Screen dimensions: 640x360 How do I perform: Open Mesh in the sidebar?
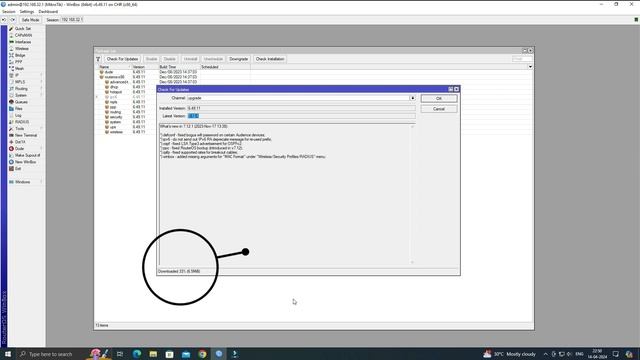(19, 69)
